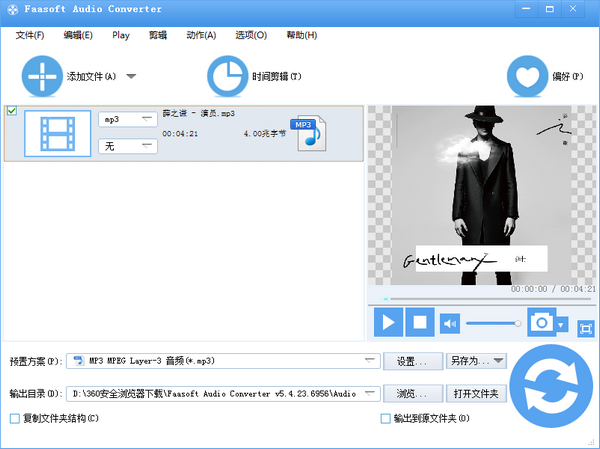Image resolution: width=600 pixels, height=449 pixels.
Task: Open the 选项(O) menu
Action: pos(251,35)
